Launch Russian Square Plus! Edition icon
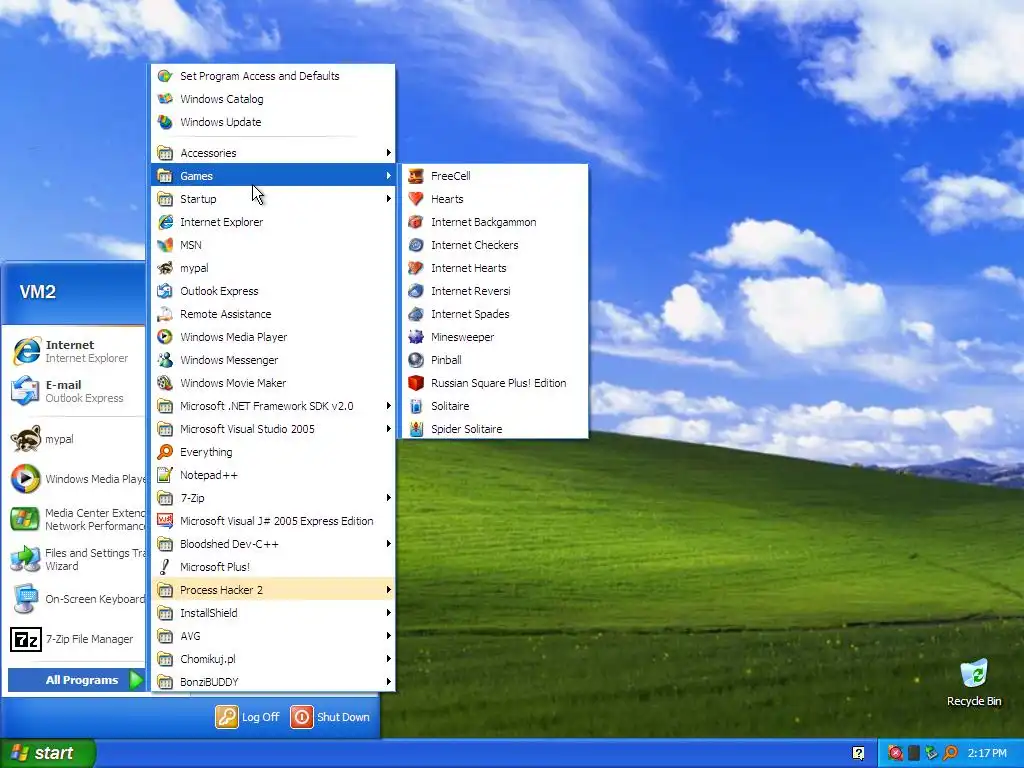Image resolution: width=1024 pixels, height=768 pixels. click(x=415, y=383)
